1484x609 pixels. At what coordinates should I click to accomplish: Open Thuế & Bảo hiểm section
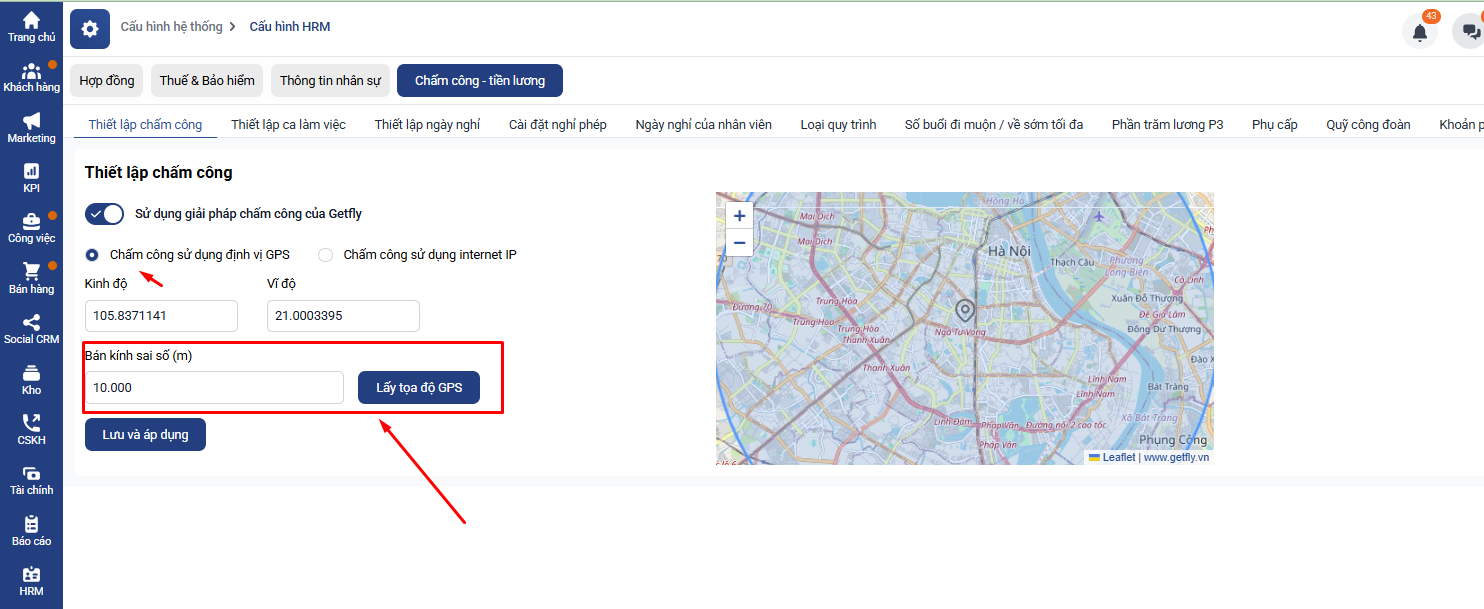click(x=207, y=81)
